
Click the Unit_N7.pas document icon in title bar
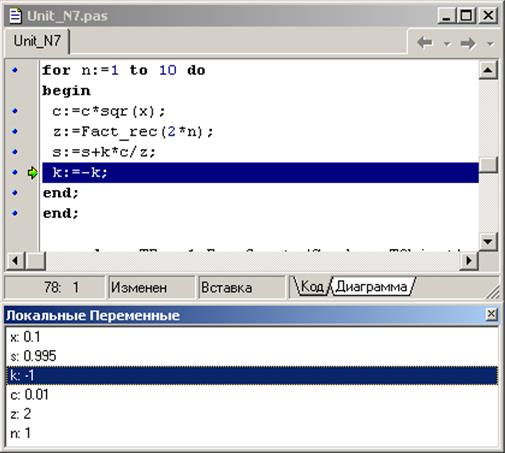pyautogui.click(x=15, y=16)
